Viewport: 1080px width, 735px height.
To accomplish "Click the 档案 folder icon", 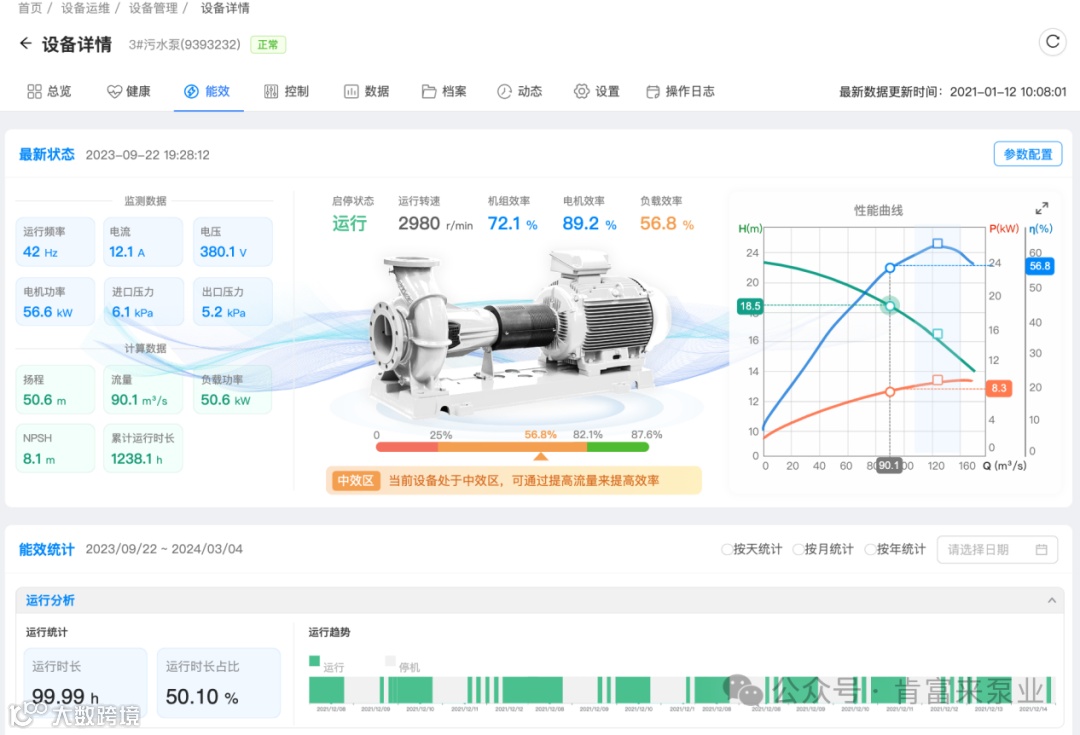I will 429,91.
